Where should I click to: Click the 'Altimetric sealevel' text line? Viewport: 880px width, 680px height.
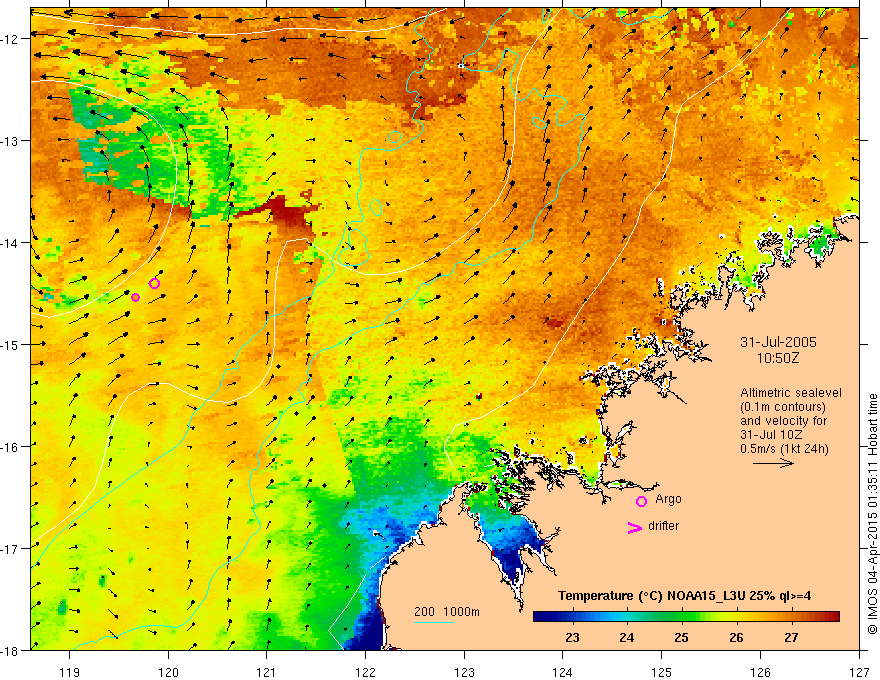(x=791, y=393)
